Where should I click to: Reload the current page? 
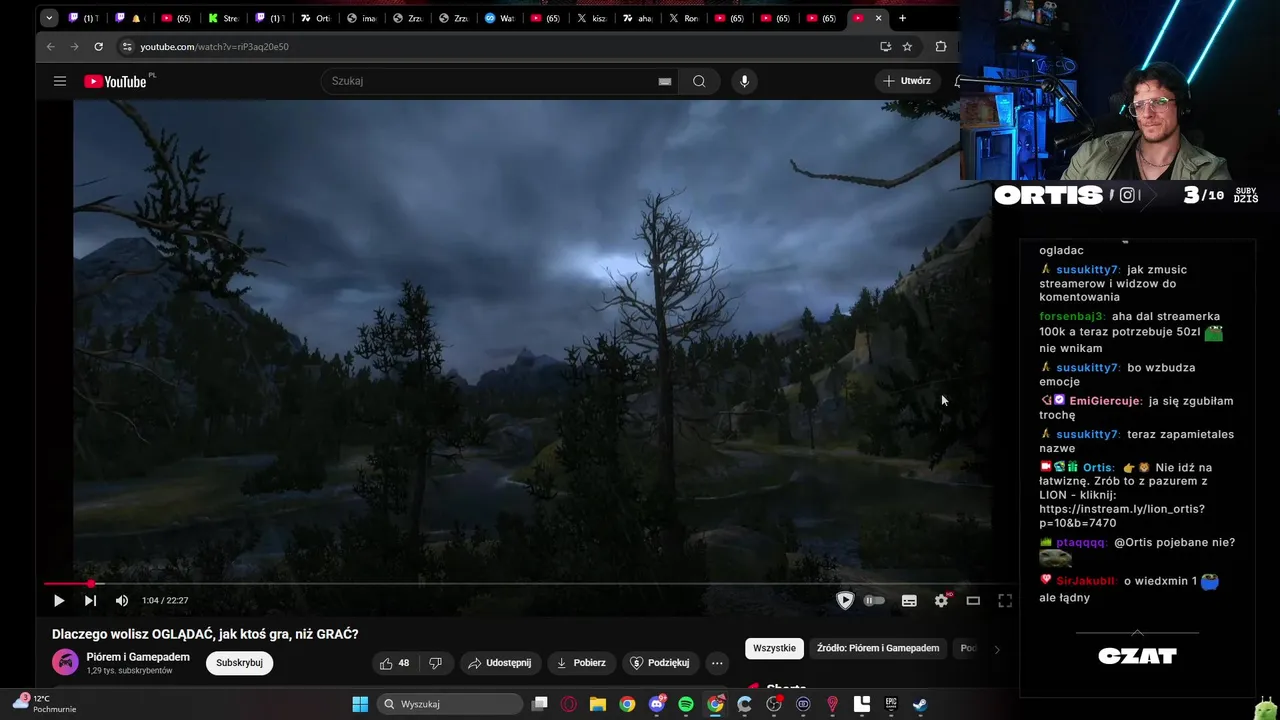tap(98, 47)
